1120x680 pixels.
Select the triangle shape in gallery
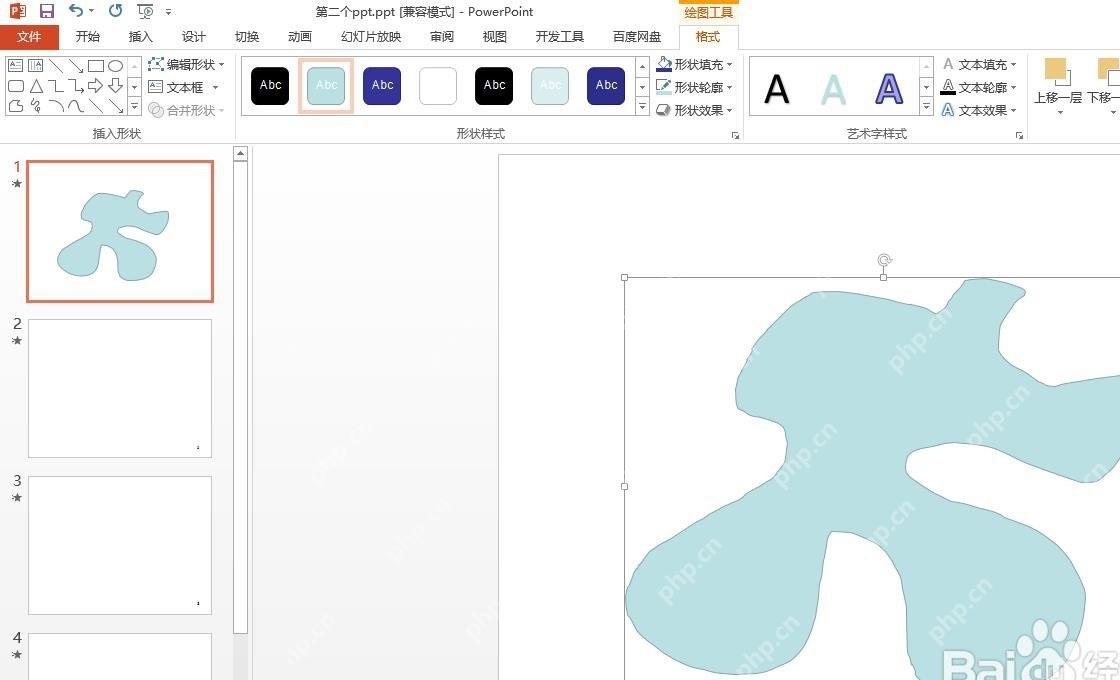36,86
